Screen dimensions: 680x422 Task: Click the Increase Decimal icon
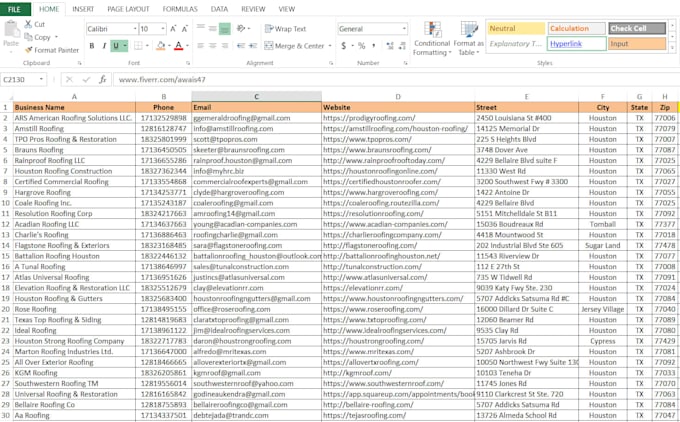pyautogui.click(x=389, y=46)
